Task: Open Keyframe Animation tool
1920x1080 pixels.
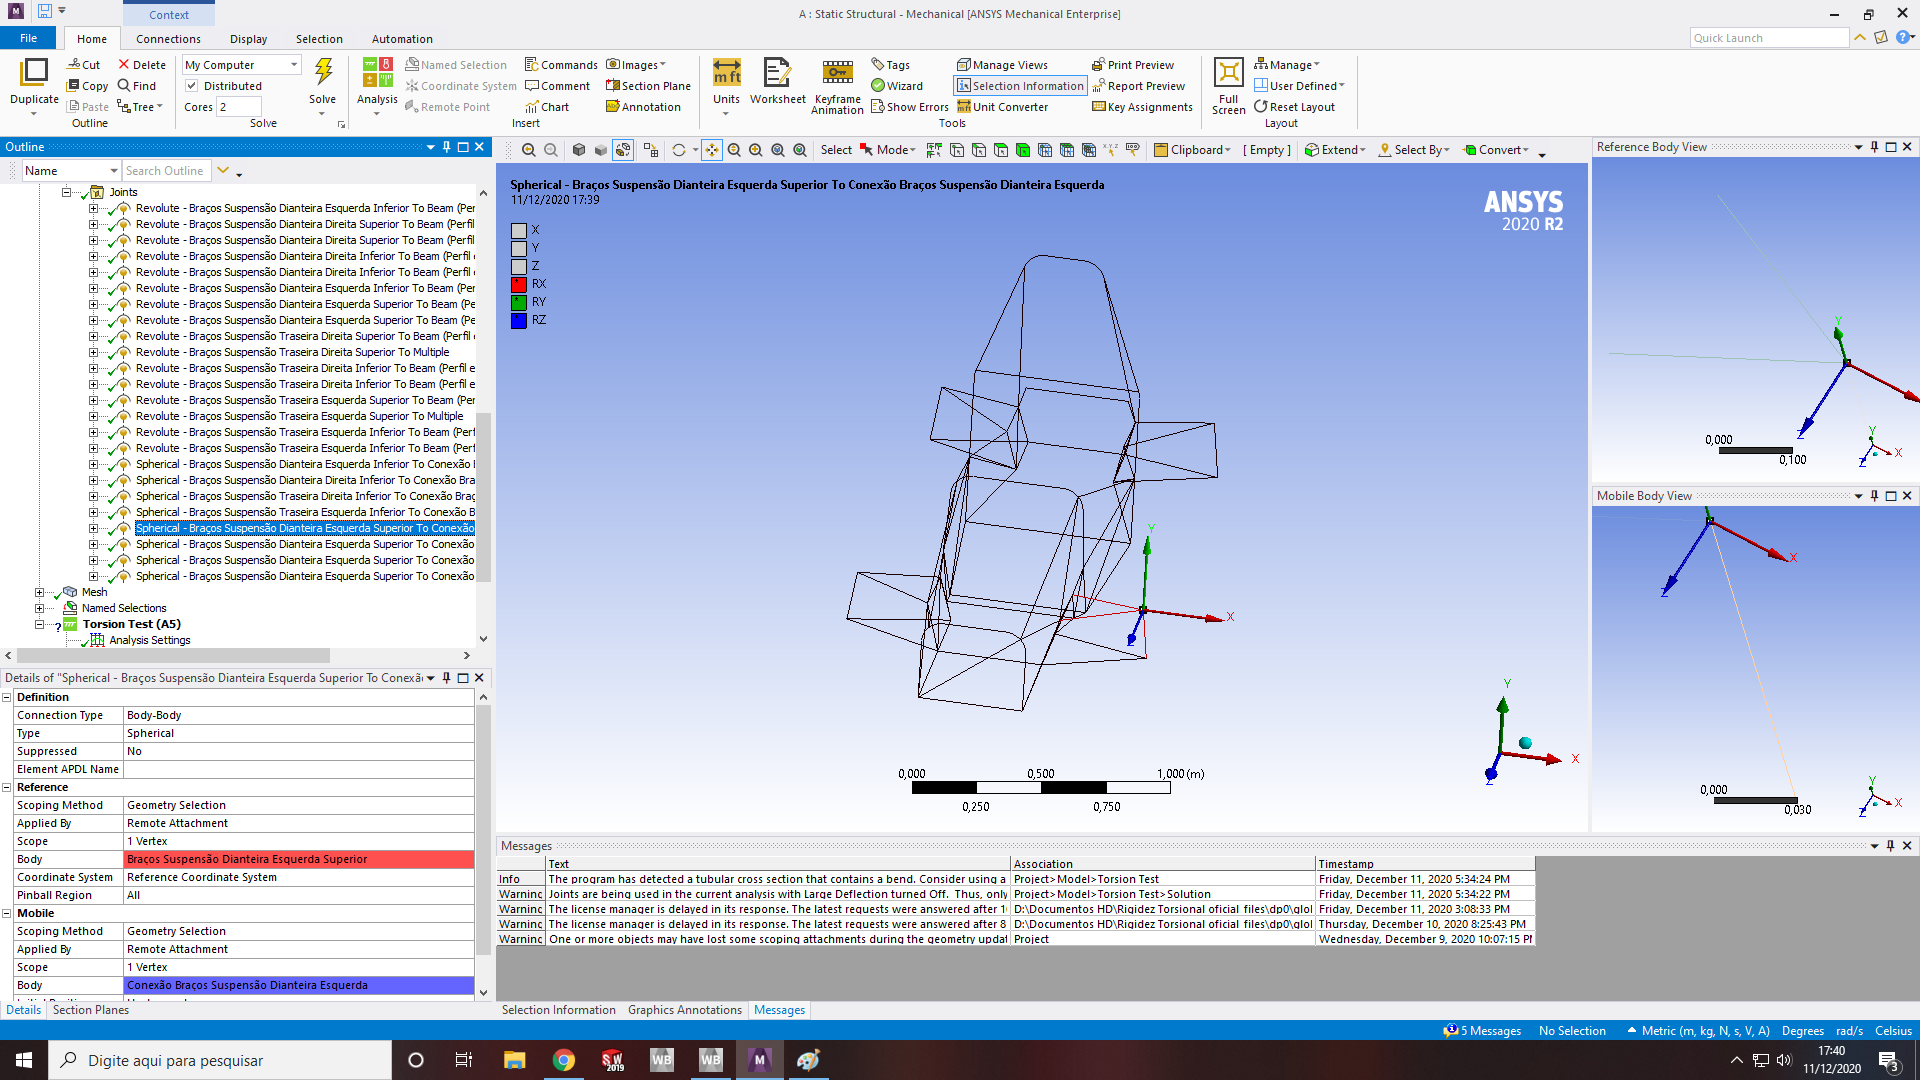Action: [837, 86]
